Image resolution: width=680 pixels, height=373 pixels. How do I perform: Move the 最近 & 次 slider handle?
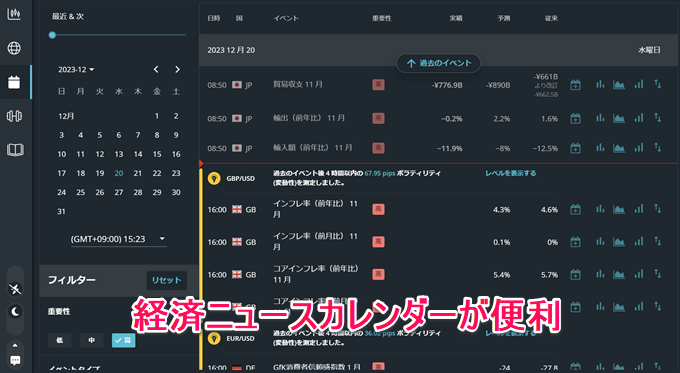[x=52, y=35]
